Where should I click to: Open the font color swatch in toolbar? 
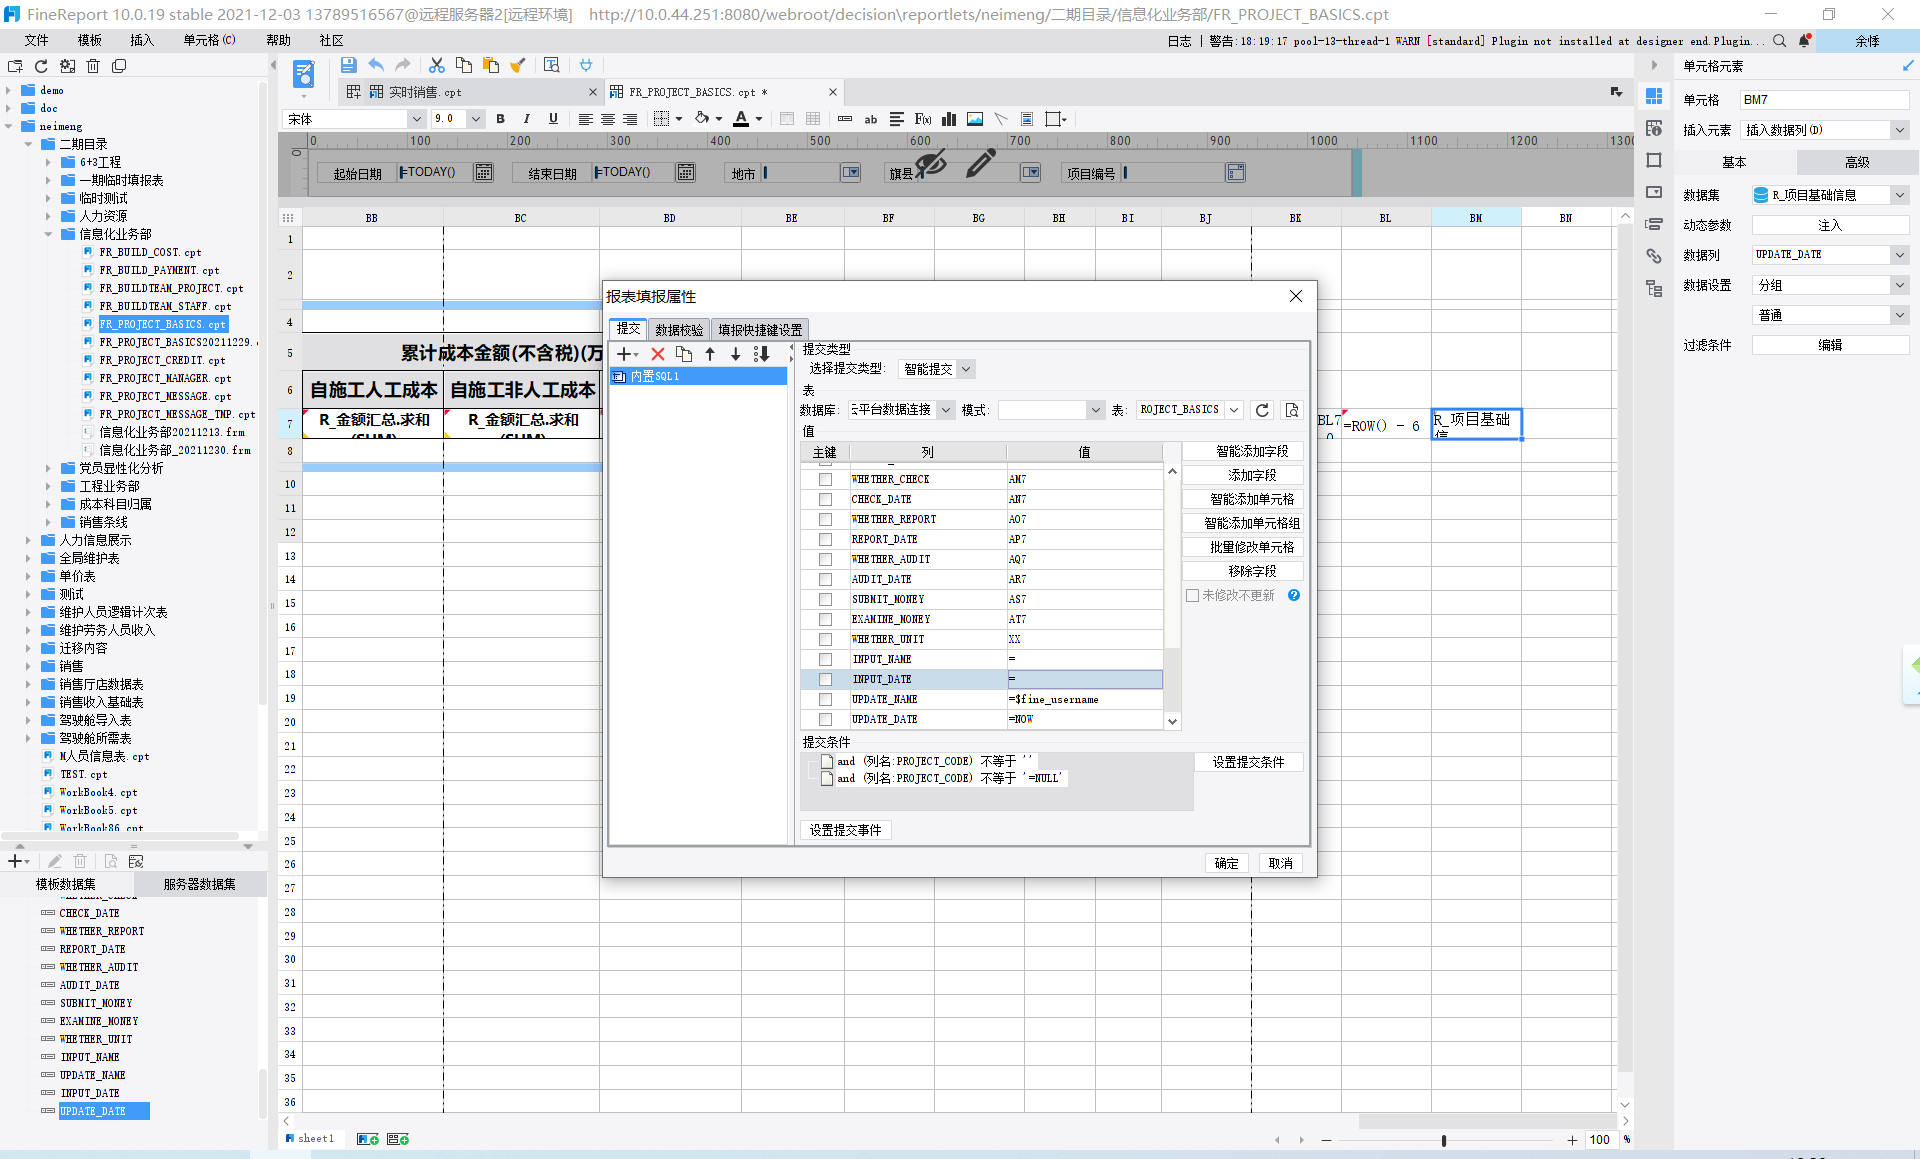click(x=741, y=119)
